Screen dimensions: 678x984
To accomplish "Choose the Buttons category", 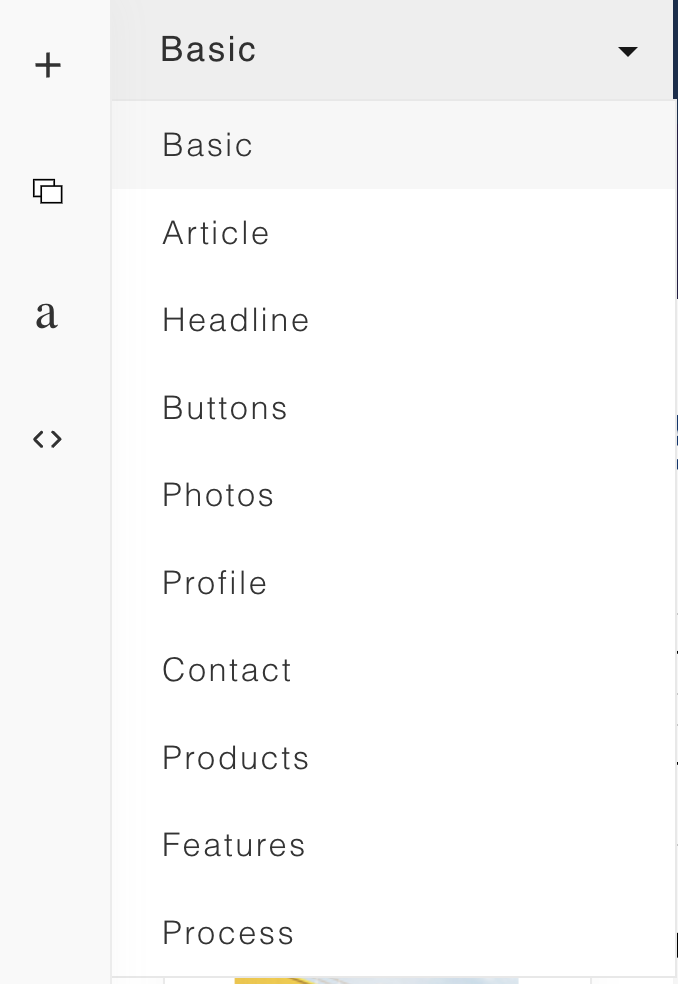I will (225, 408).
